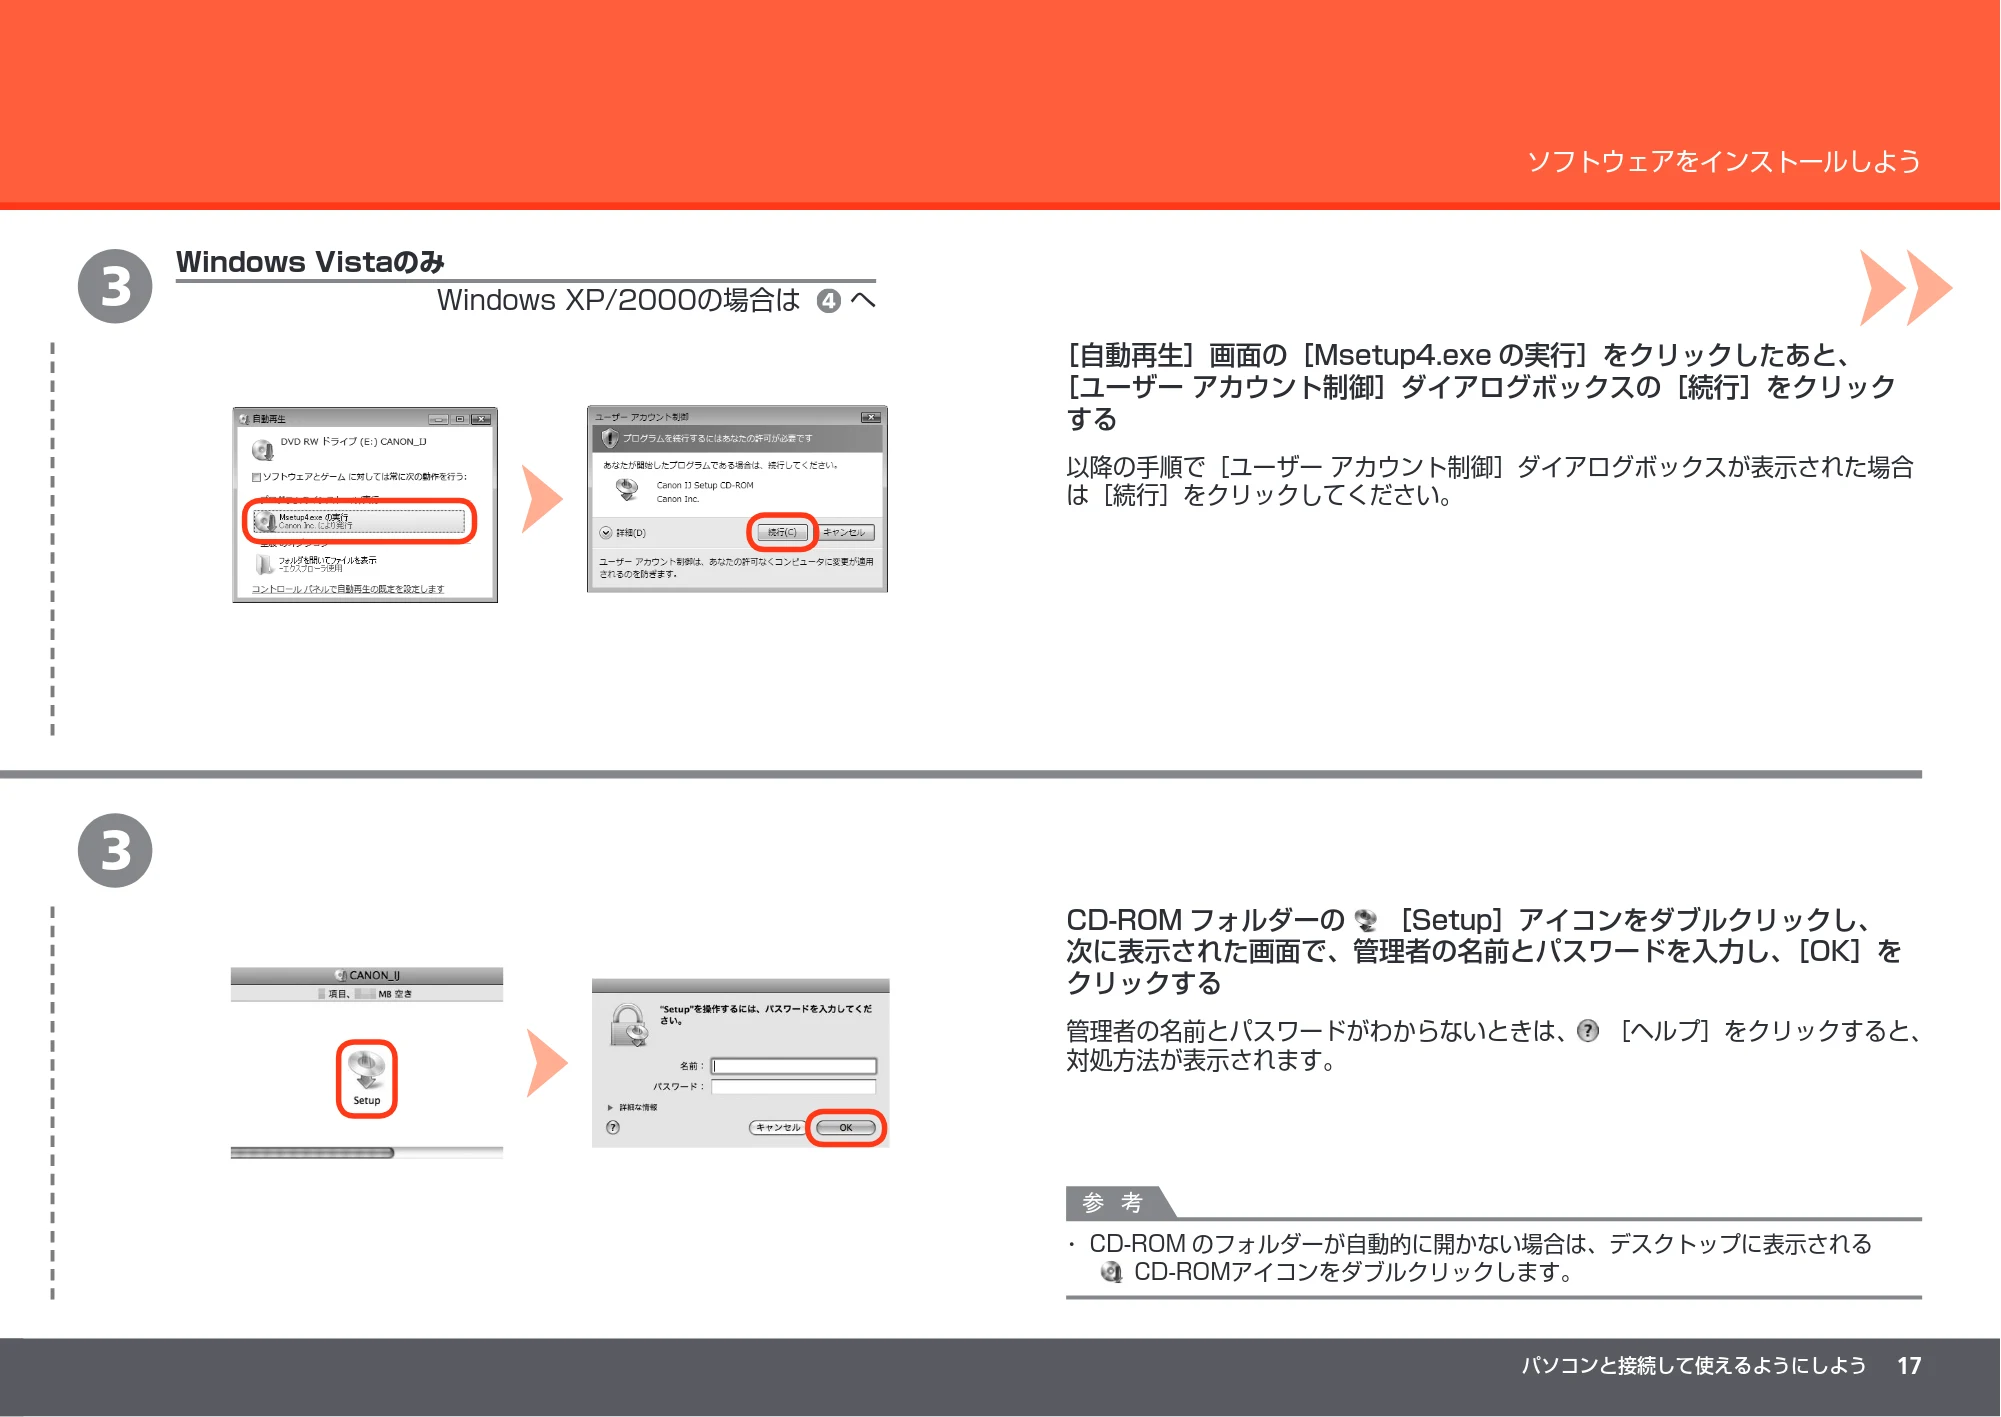Click the OK button in the password dialog
This screenshot has height=1417, width=2001.
pos(846,1128)
